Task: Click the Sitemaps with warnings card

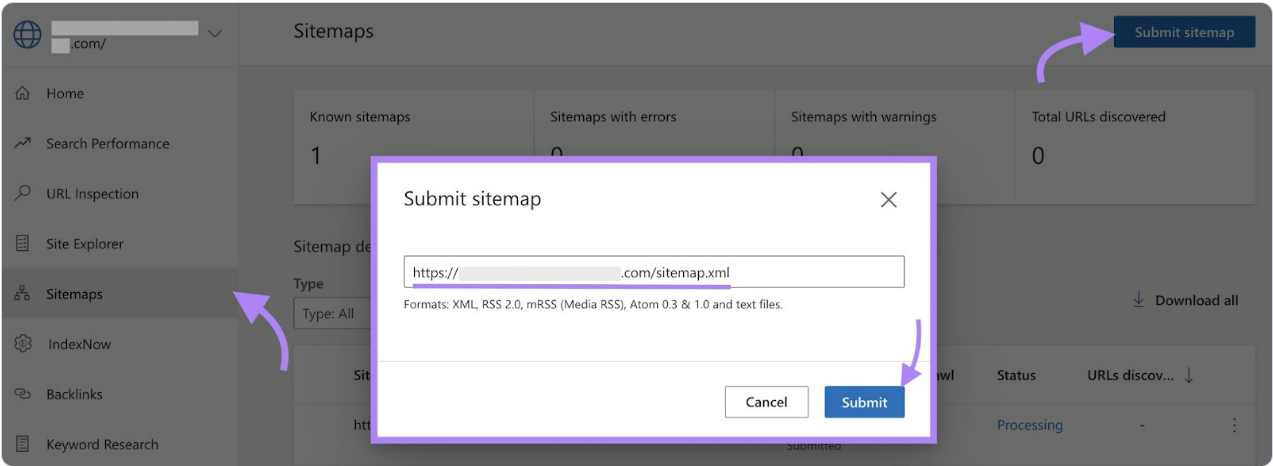Action: click(x=894, y=146)
